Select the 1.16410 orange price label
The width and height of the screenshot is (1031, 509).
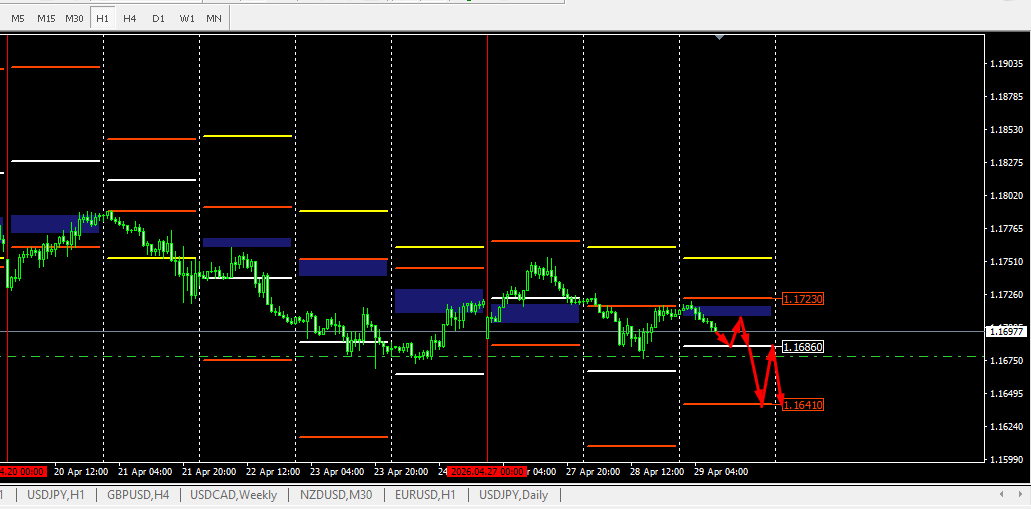tap(803, 405)
